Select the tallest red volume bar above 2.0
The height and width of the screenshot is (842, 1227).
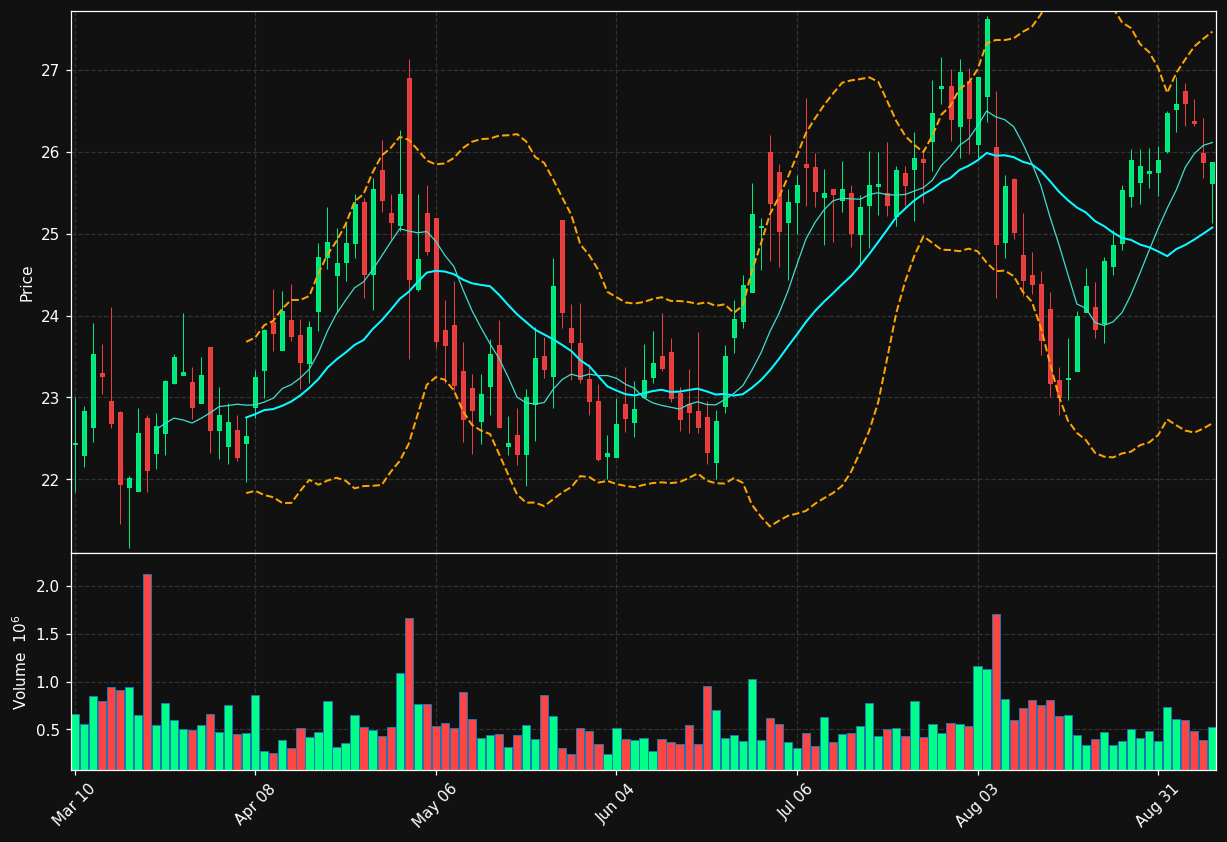tap(147, 672)
